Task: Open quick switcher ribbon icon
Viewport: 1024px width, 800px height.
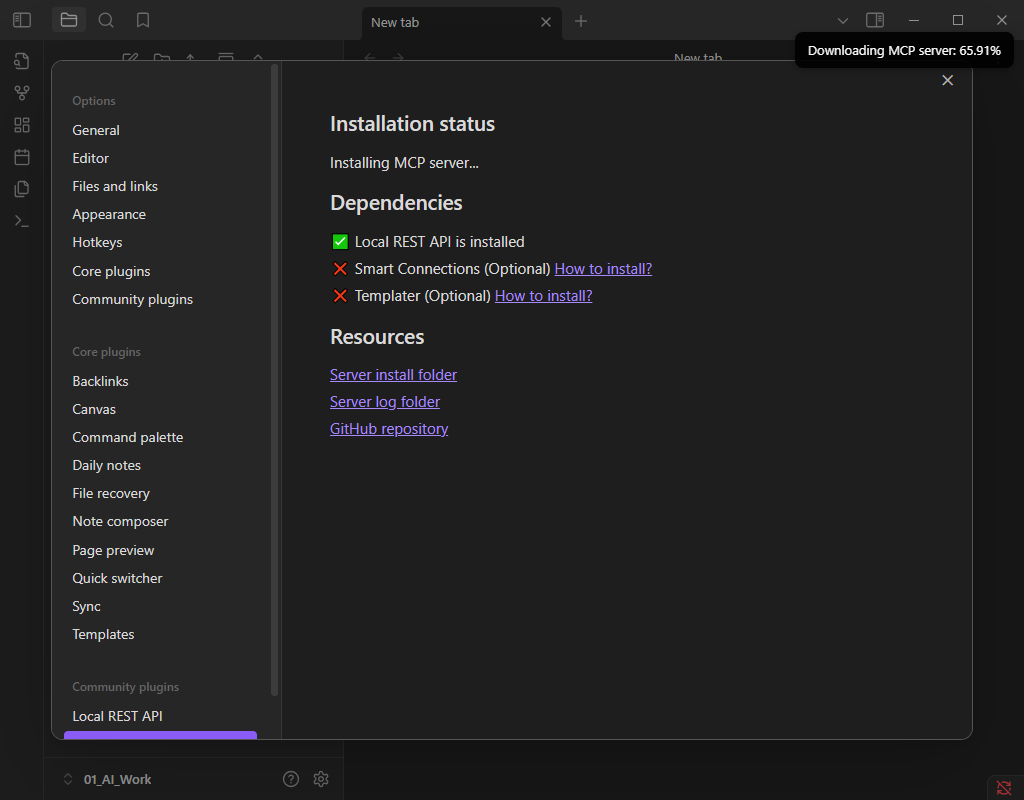Action: [22, 61]
